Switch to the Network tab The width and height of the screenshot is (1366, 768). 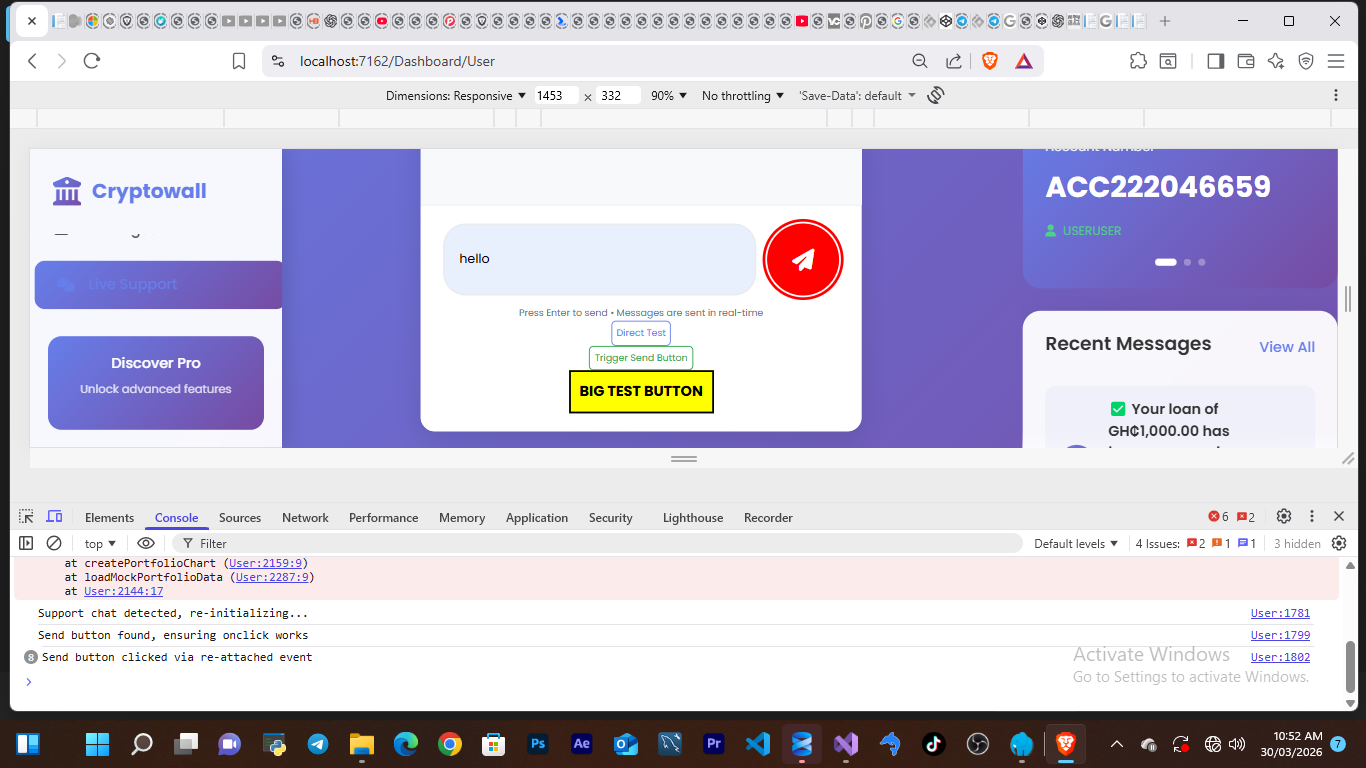305,517
